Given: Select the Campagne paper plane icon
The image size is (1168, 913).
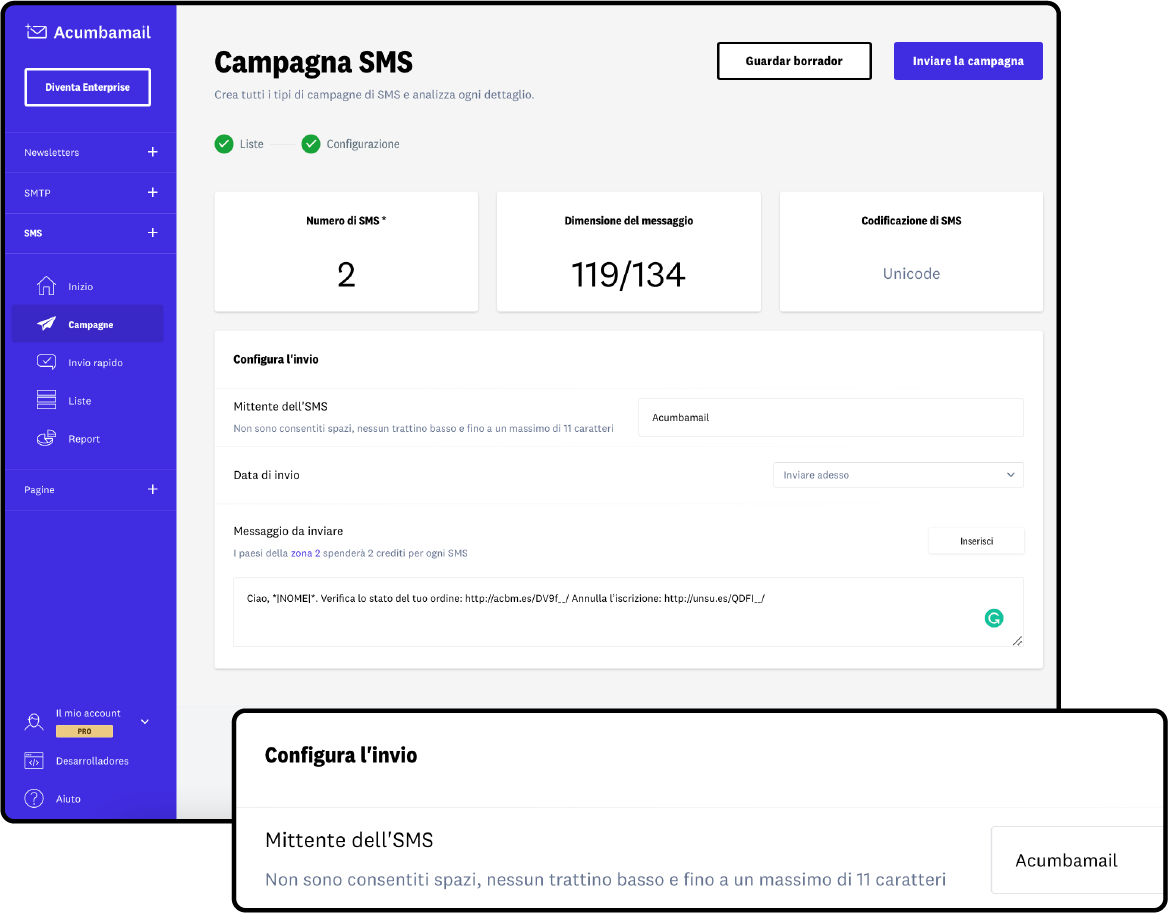Looking at the screenshot, I should coord(46,324).
